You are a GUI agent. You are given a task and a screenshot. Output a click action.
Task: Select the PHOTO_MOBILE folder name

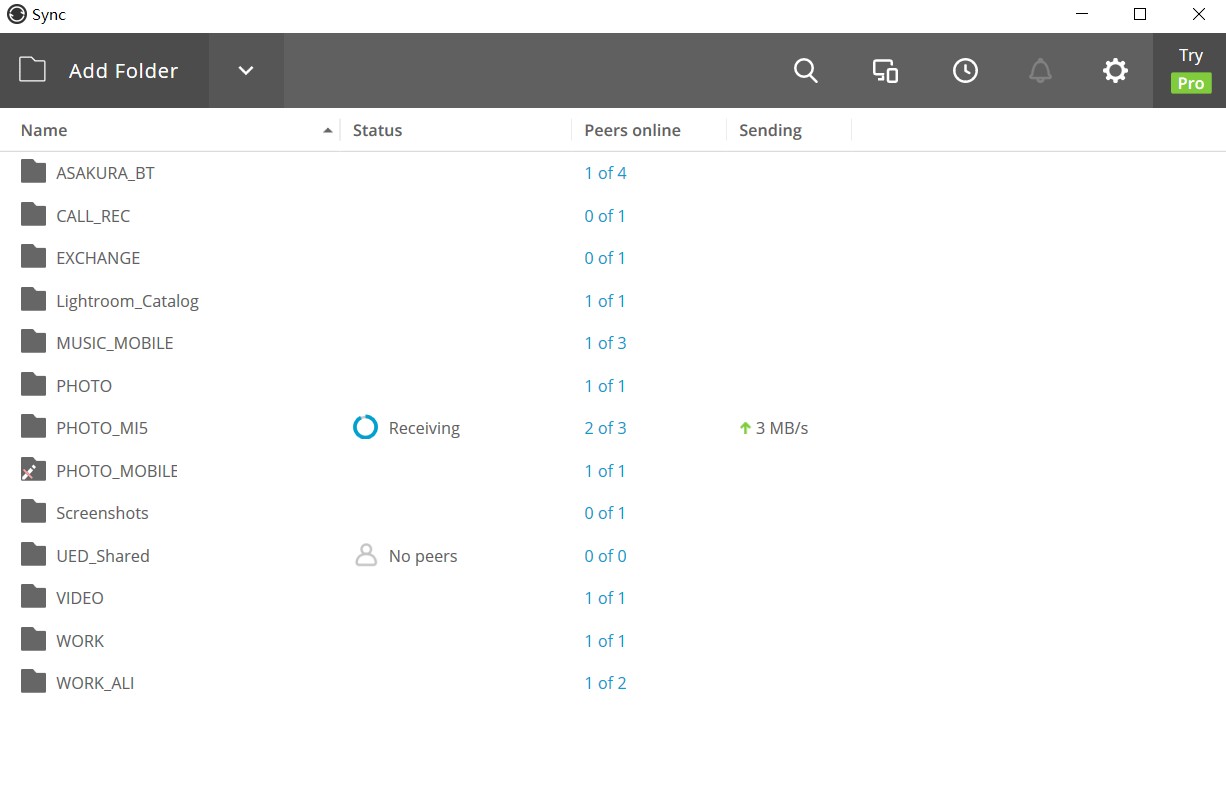pos(117,471)
